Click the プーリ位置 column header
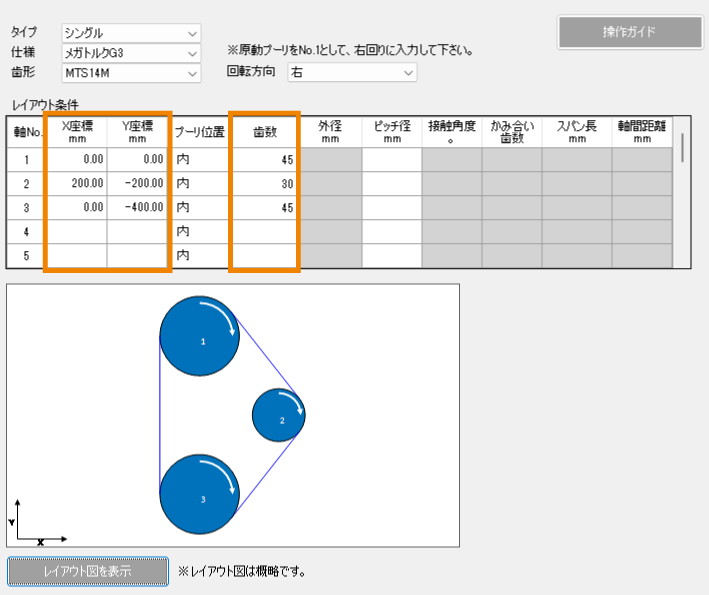The height and width of the screenshot is (595, 709). click(200, 132)
